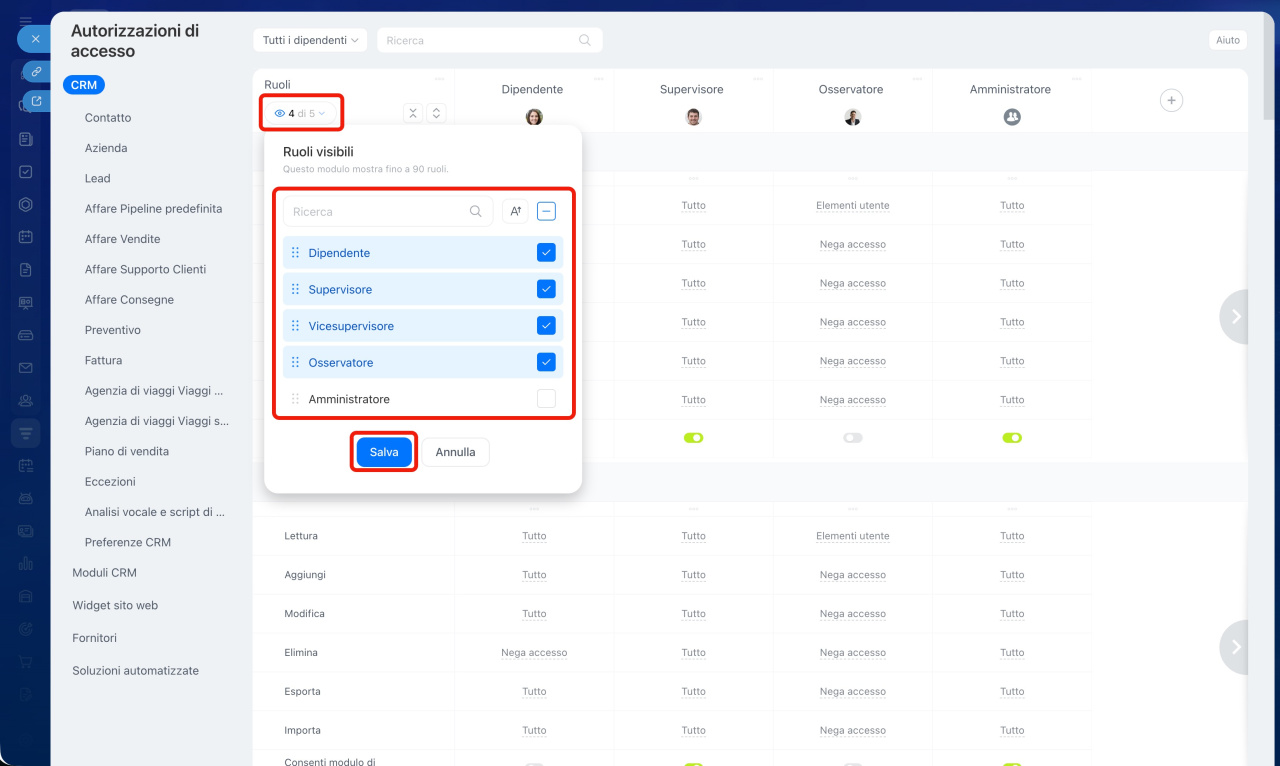The width and height of the screenshot is (1280, 766).
Task: Click the add role plus icon
Action: (x=1171, y=100)
